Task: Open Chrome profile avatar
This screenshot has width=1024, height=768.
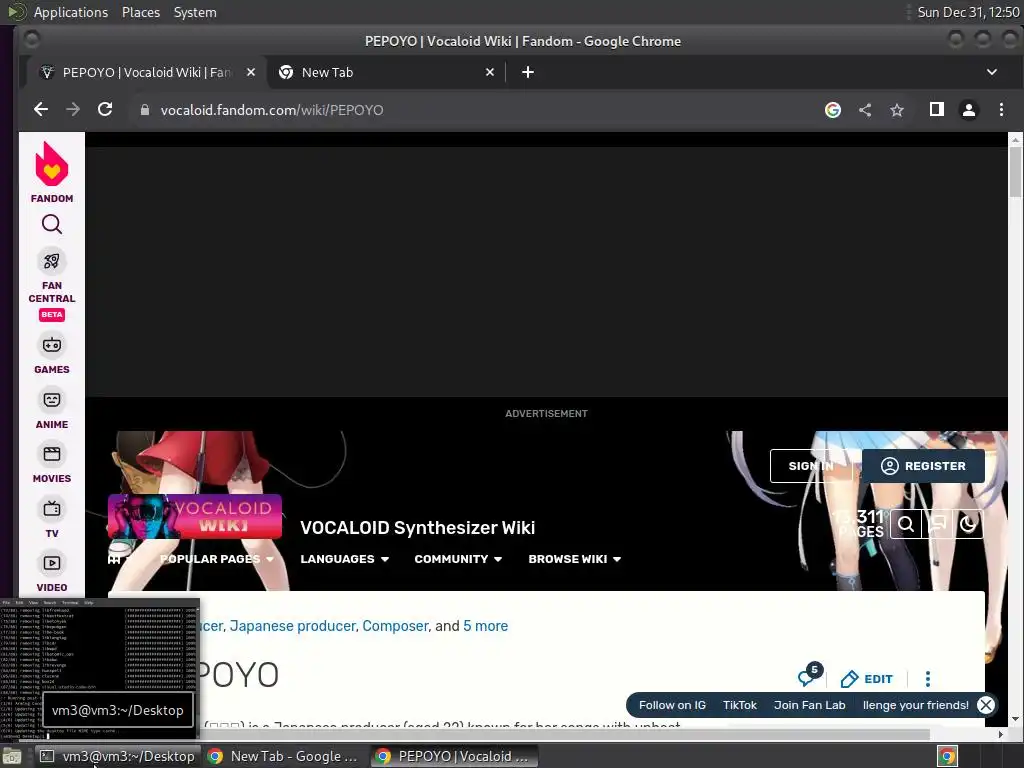Action: pos(968,110)
